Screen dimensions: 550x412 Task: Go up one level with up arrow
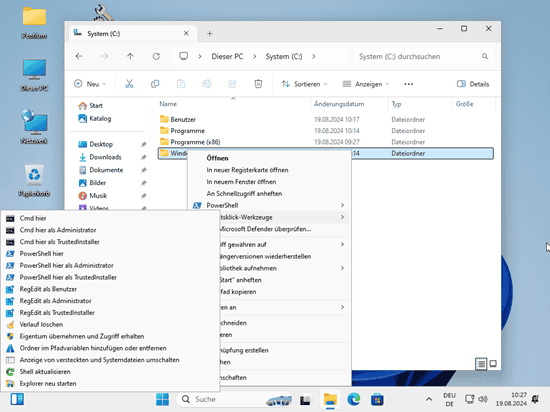130,56
